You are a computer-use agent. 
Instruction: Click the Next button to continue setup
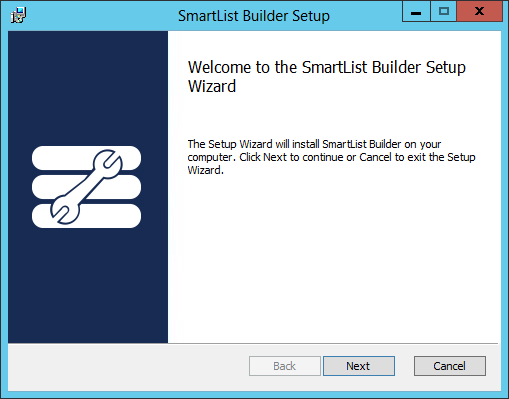pyautogui.click(x=359, y=366)
